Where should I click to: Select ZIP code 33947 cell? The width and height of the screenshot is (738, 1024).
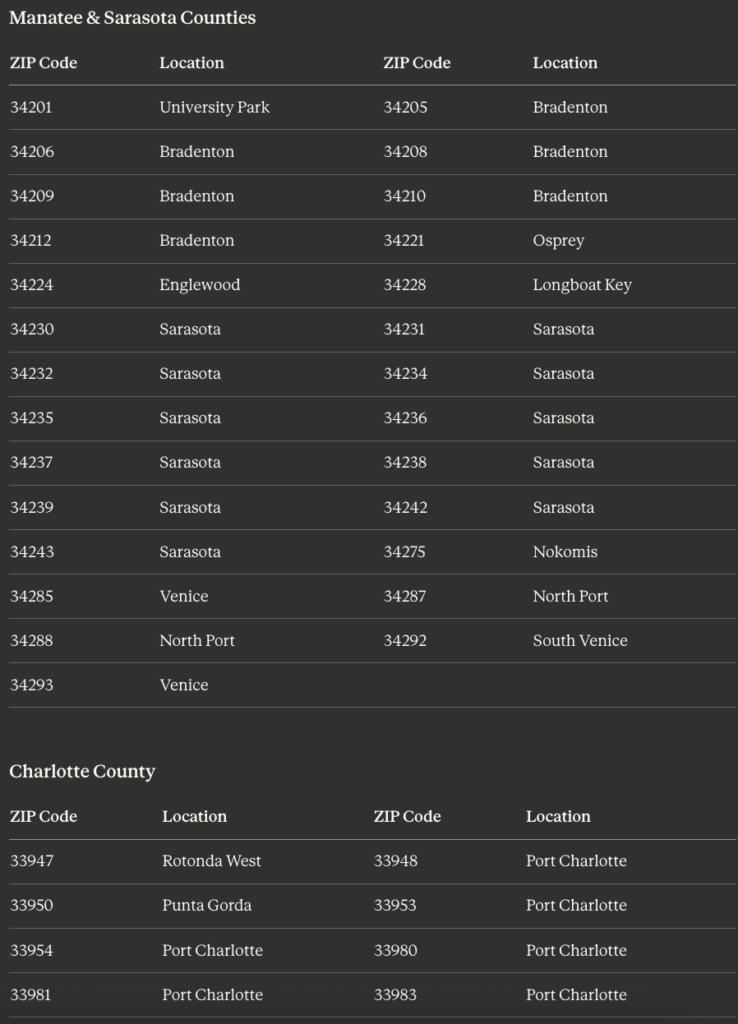tap(31, 861)
